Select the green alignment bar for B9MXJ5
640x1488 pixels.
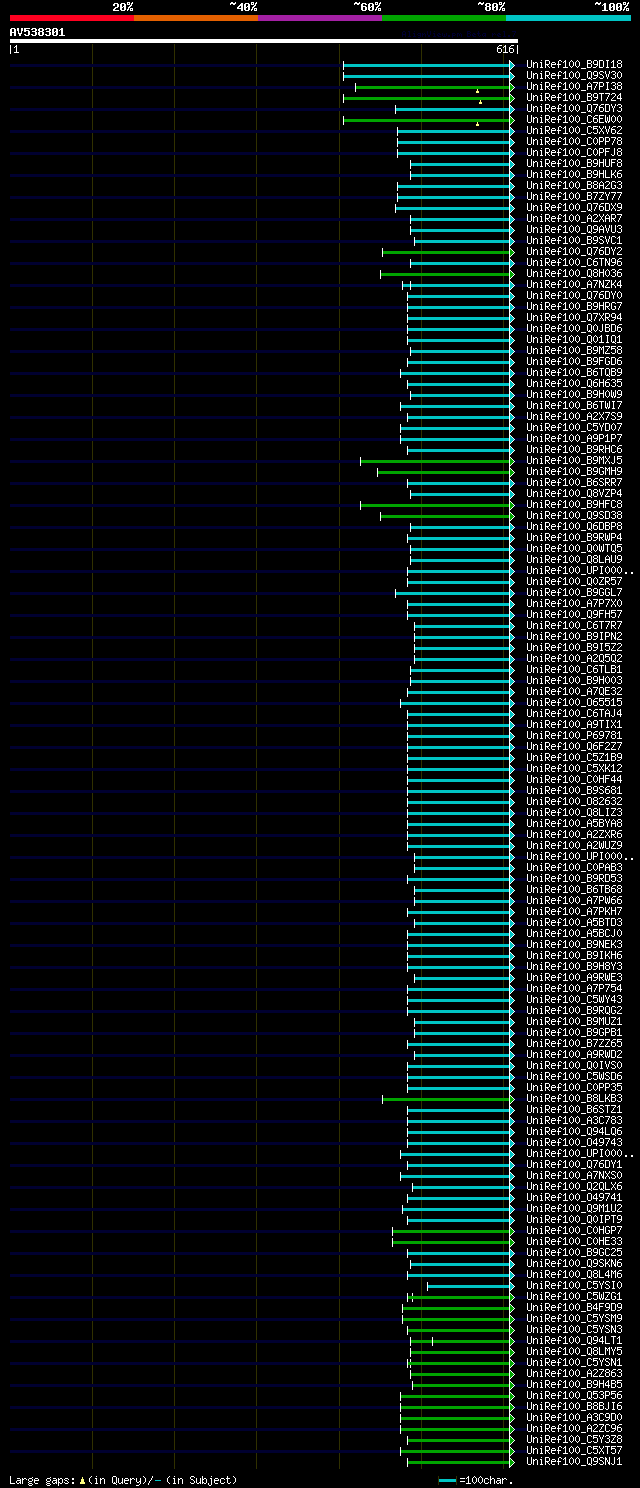pyautogui.click(x=438, y=460)
